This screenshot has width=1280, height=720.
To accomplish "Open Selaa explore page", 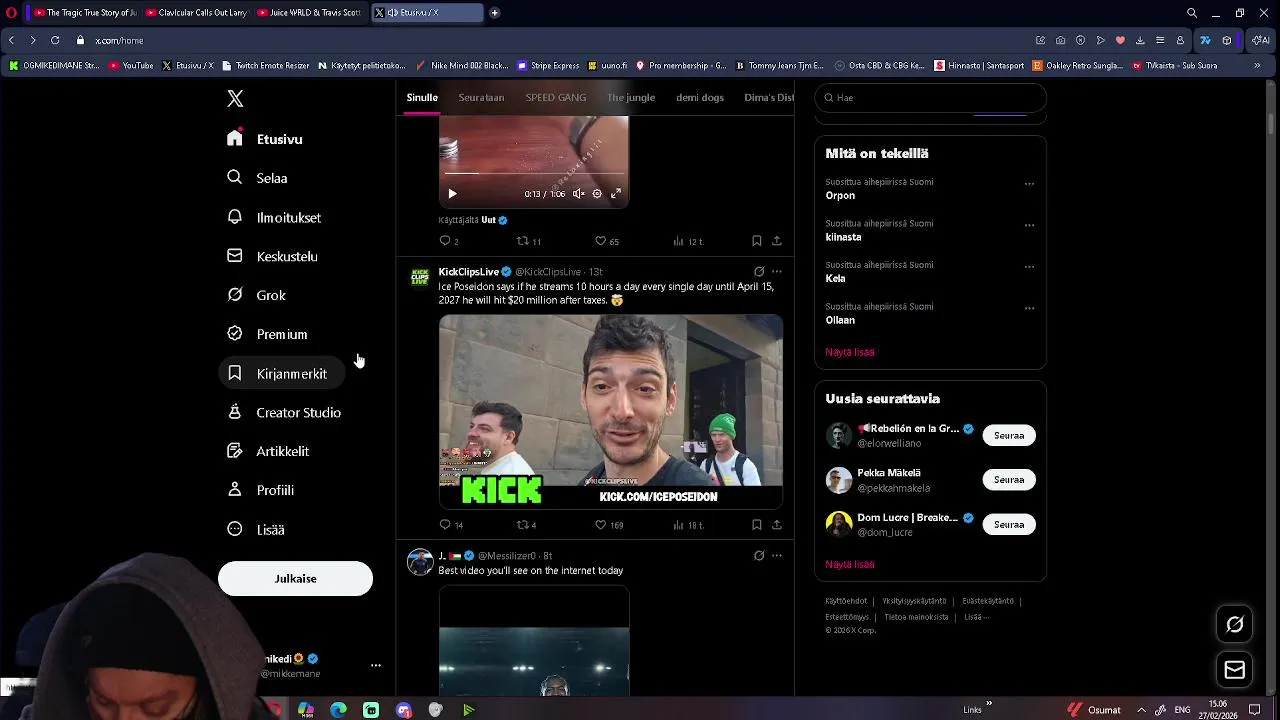I will pyautogui.click(x=258, y=178).
